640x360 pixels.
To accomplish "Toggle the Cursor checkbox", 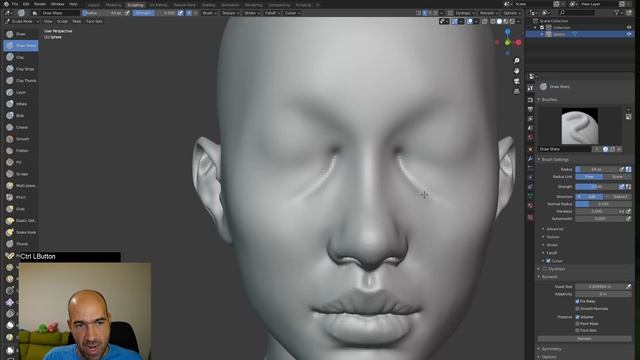I will click(x=548, y=261).
